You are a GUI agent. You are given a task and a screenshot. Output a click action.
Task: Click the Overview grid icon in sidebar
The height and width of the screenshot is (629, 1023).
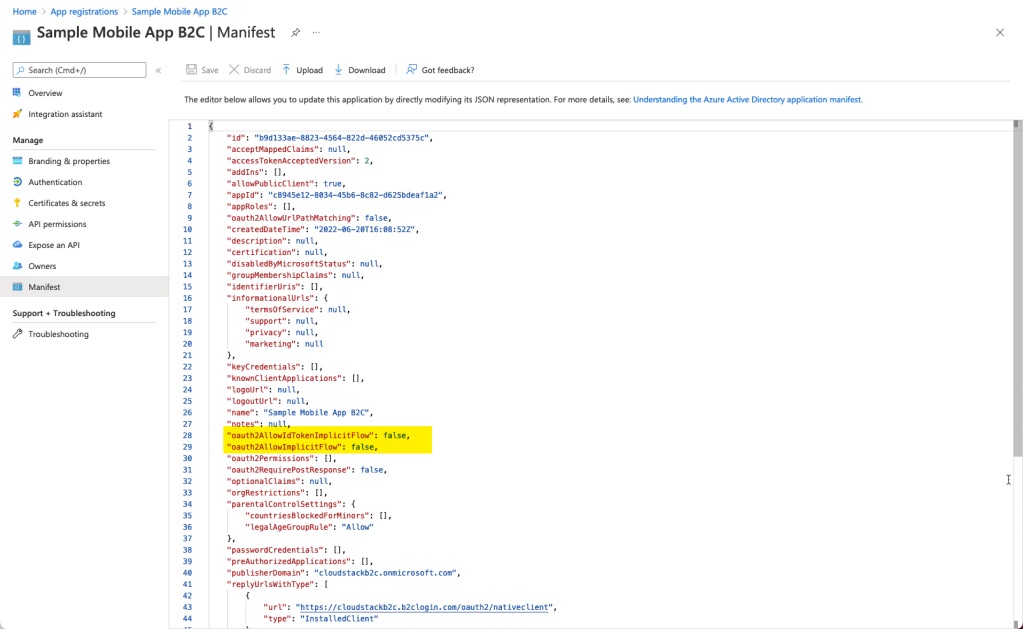(18, 93)
